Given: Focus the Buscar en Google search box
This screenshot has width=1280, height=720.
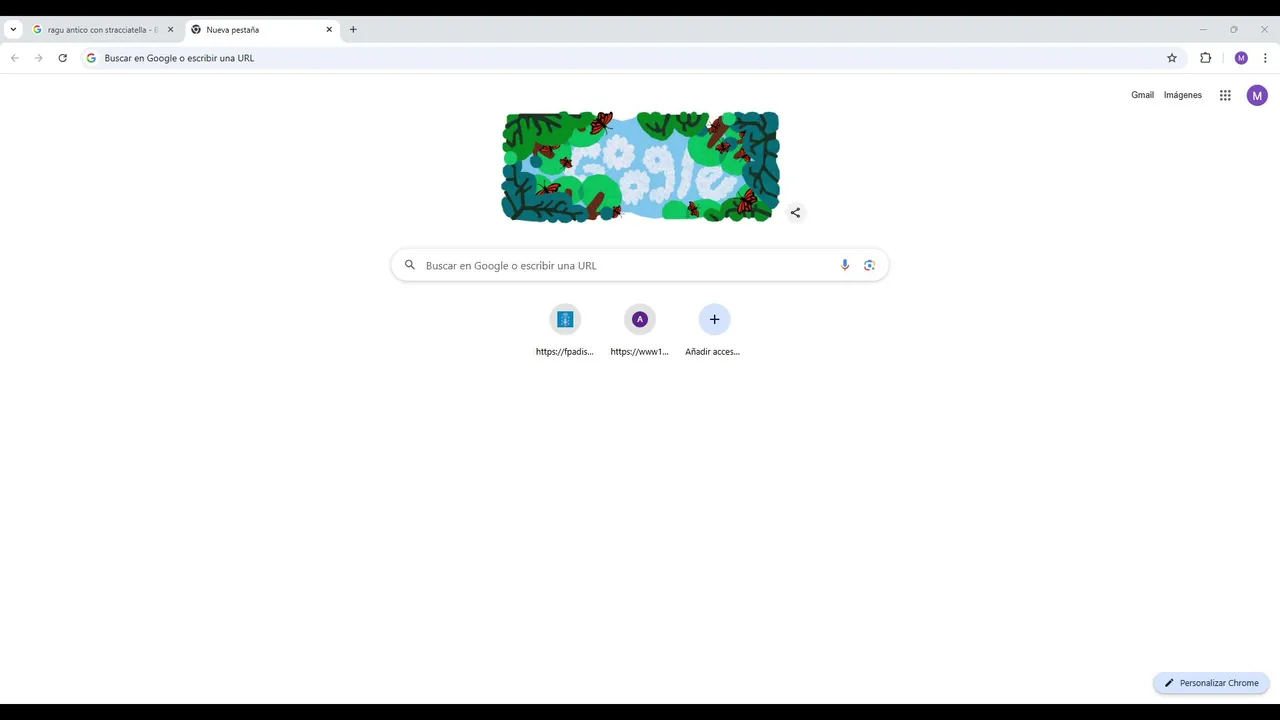Looking at the screenshot, I should point(640,265).
